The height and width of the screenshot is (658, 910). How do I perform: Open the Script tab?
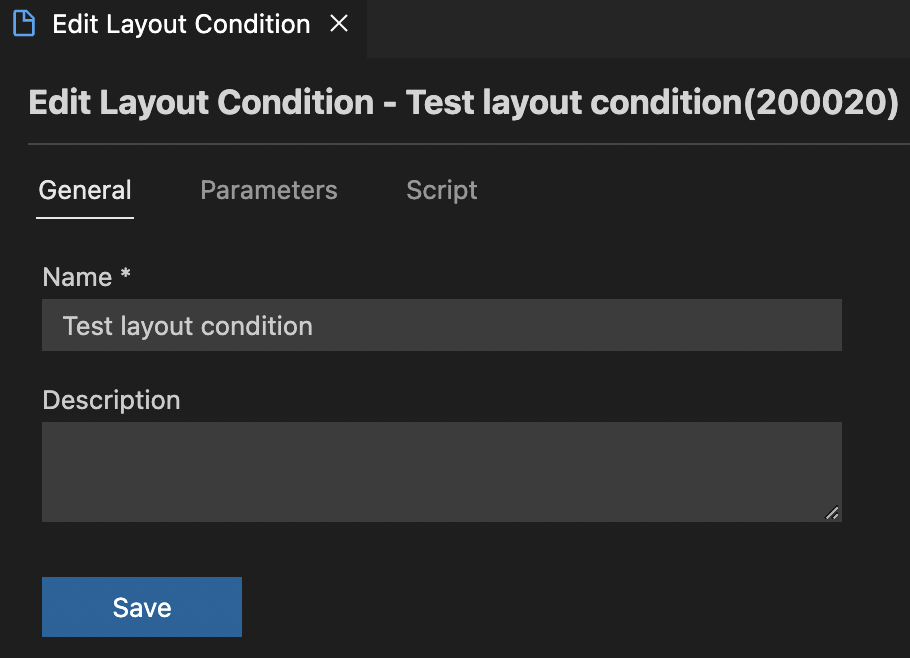point(442,190)
